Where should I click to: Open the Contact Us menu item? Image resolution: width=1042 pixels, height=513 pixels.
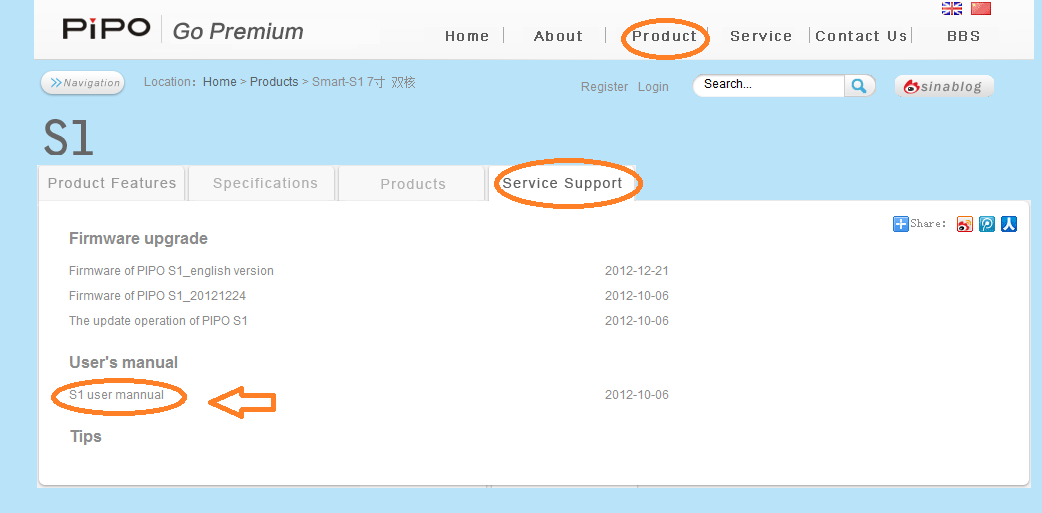click(861, 36)
